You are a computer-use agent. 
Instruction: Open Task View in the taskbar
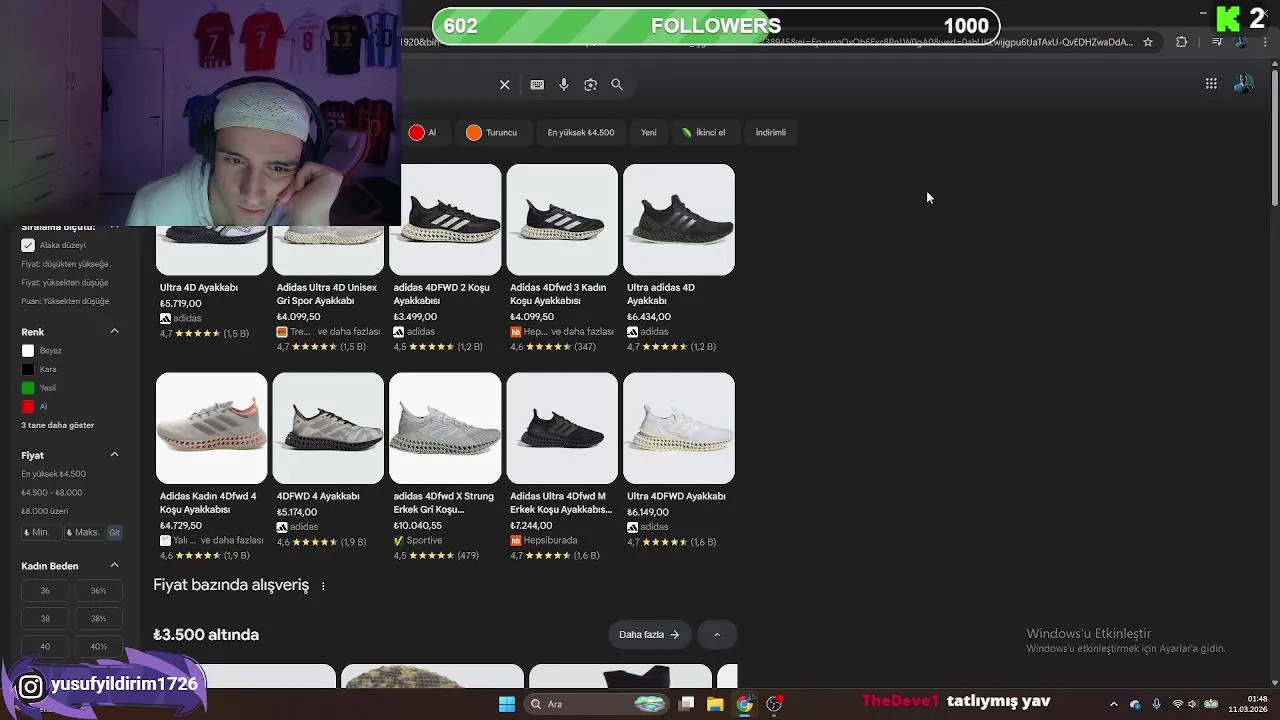[687, 704]
